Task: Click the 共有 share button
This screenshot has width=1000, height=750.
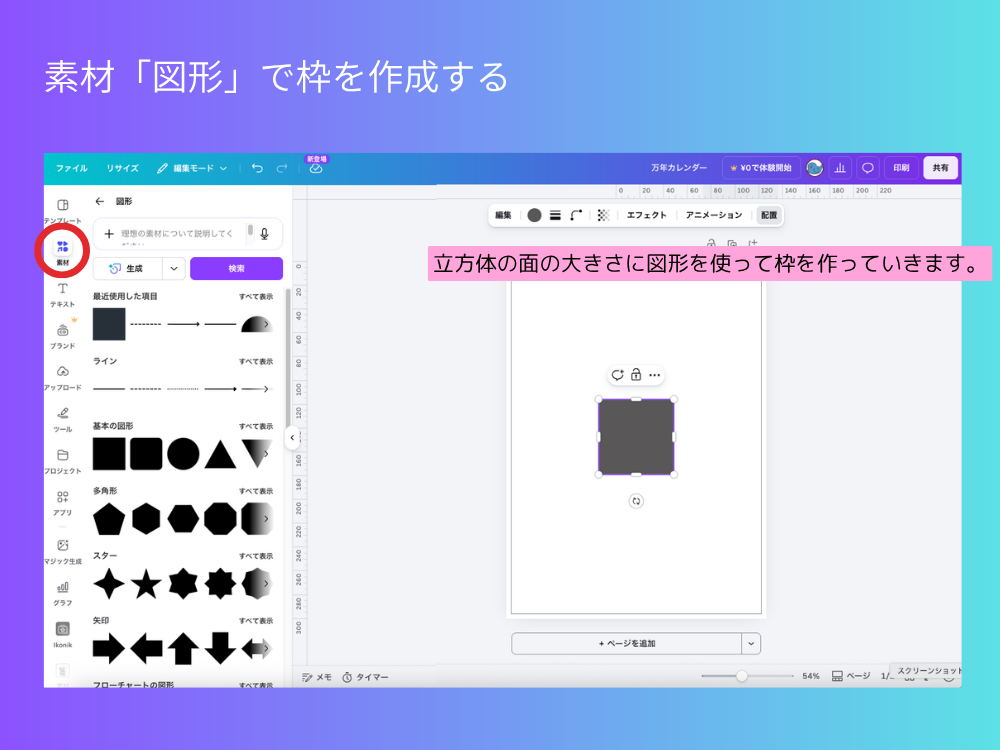Action: click(940, 168)
